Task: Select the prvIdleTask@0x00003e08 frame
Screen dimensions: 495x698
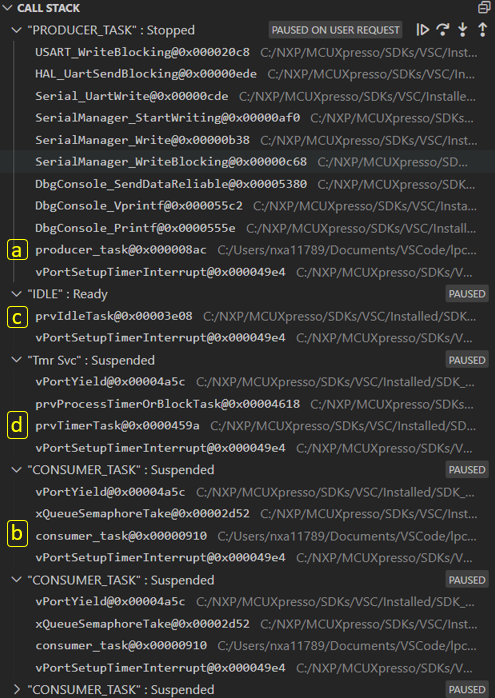Action: point(248,316)
